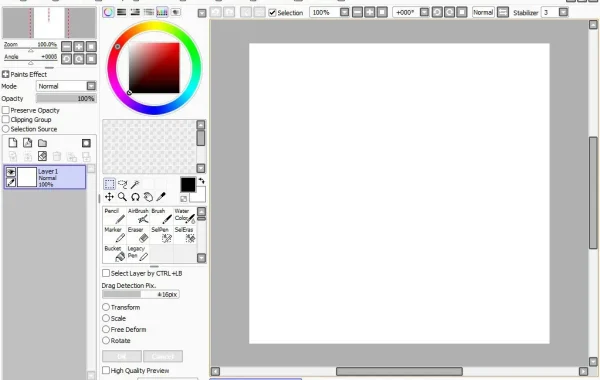
Task: Select the Rotate view tool in tool tray
Action: click(x=135, y=197)
